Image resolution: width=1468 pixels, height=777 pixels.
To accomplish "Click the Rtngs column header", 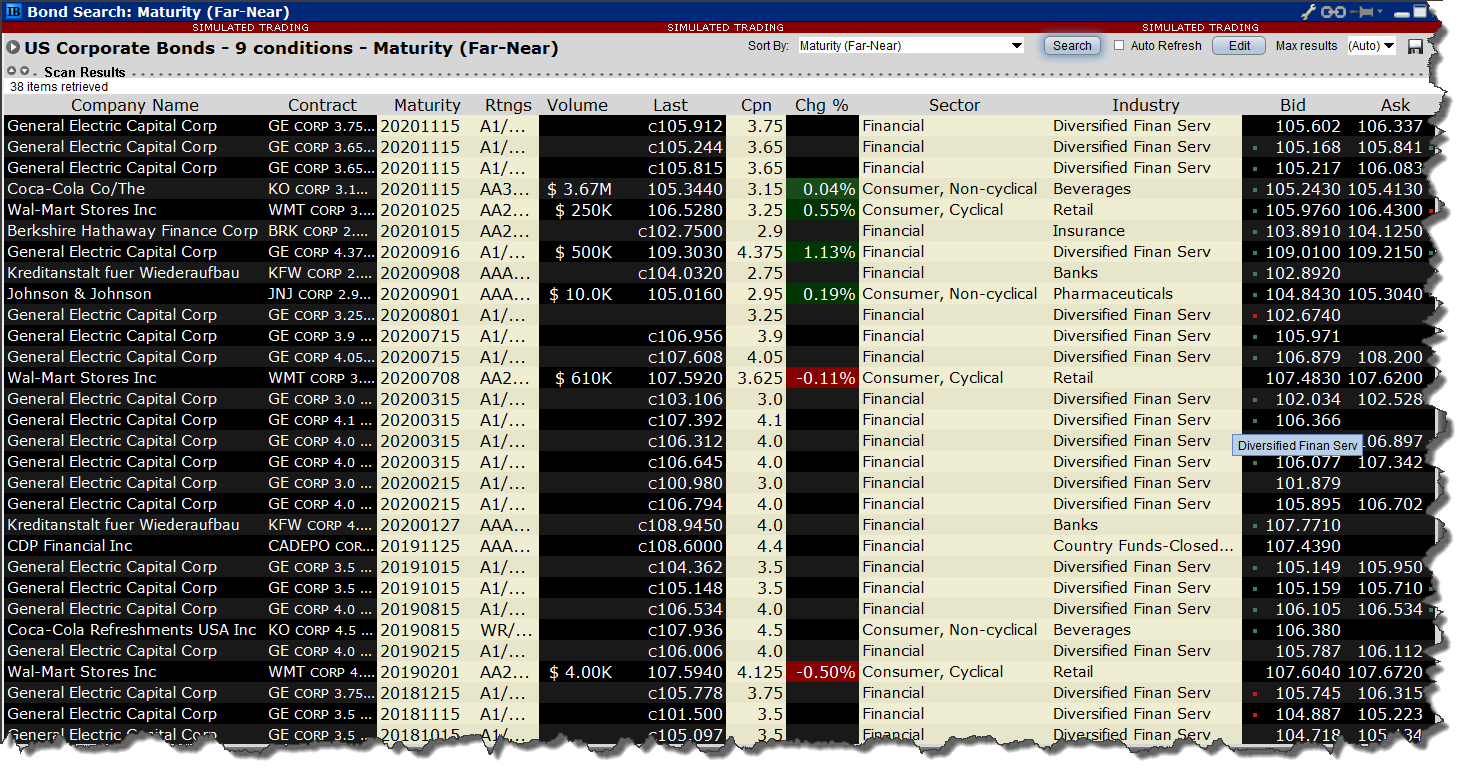I will click(508, 105).
